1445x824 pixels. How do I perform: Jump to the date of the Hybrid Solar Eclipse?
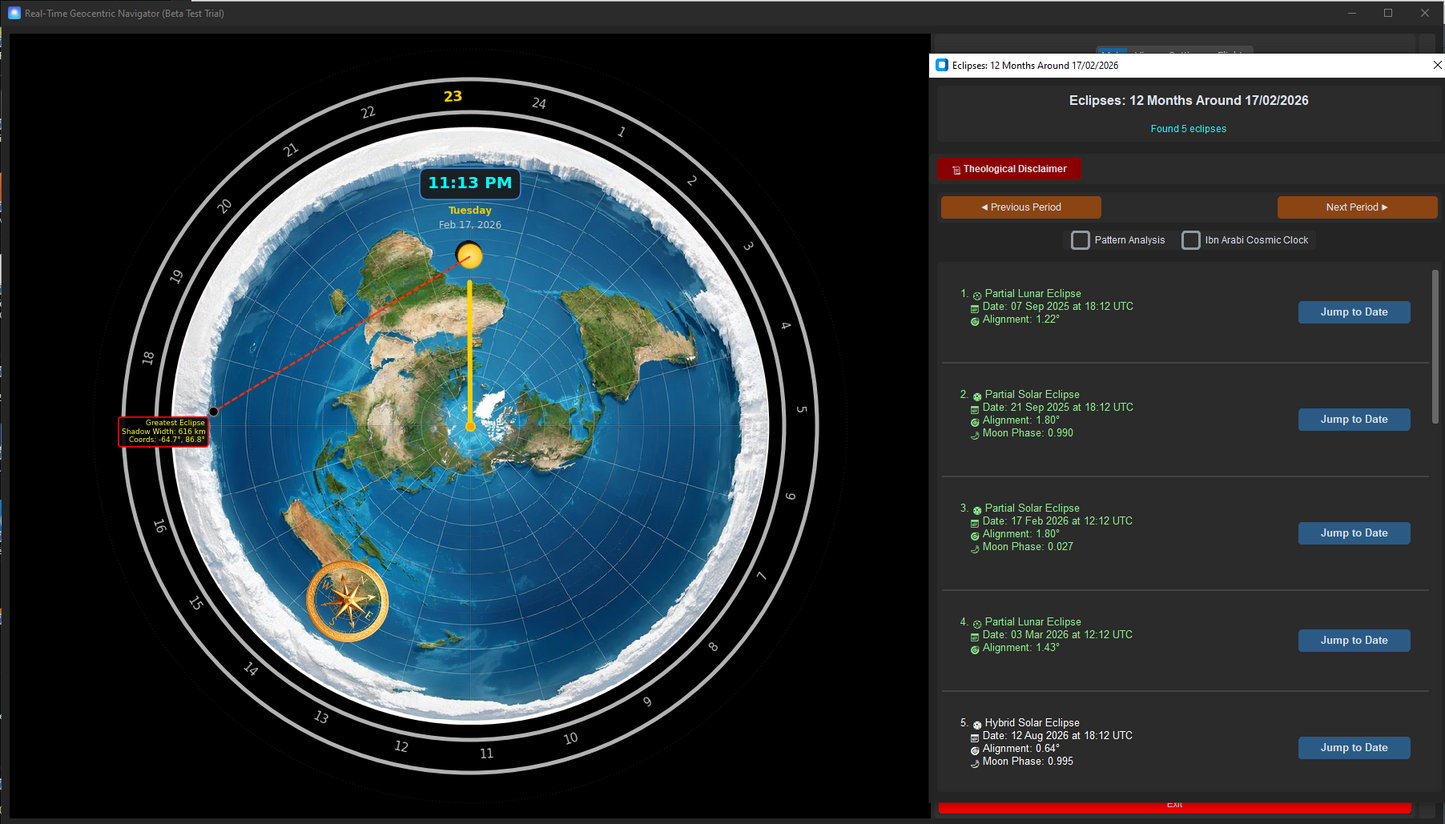pyautogui.click(x=1354, y=747)
